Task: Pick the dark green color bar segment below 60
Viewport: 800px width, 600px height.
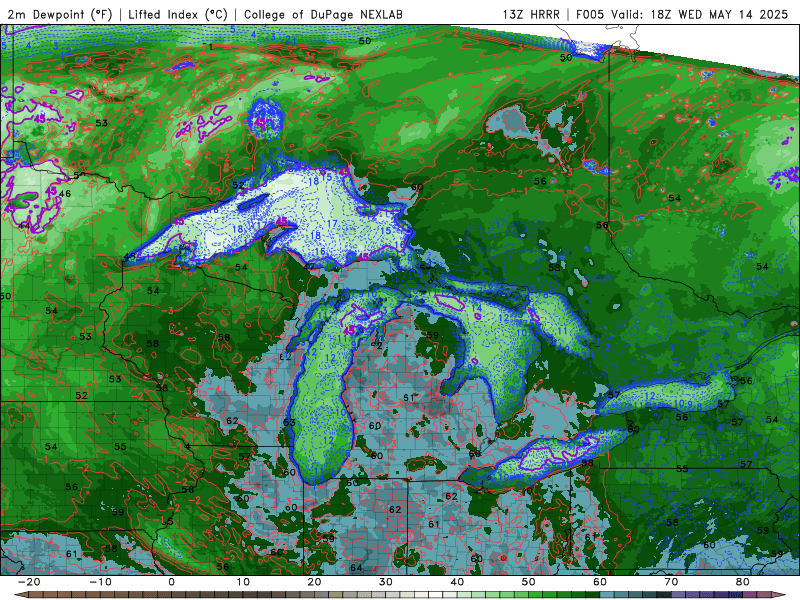Action: 593,595
